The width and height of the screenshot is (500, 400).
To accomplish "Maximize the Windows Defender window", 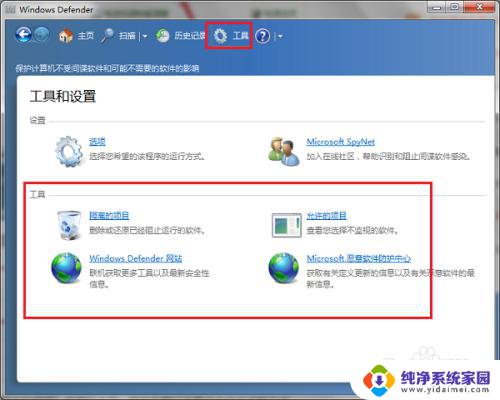I will [455, 7].
